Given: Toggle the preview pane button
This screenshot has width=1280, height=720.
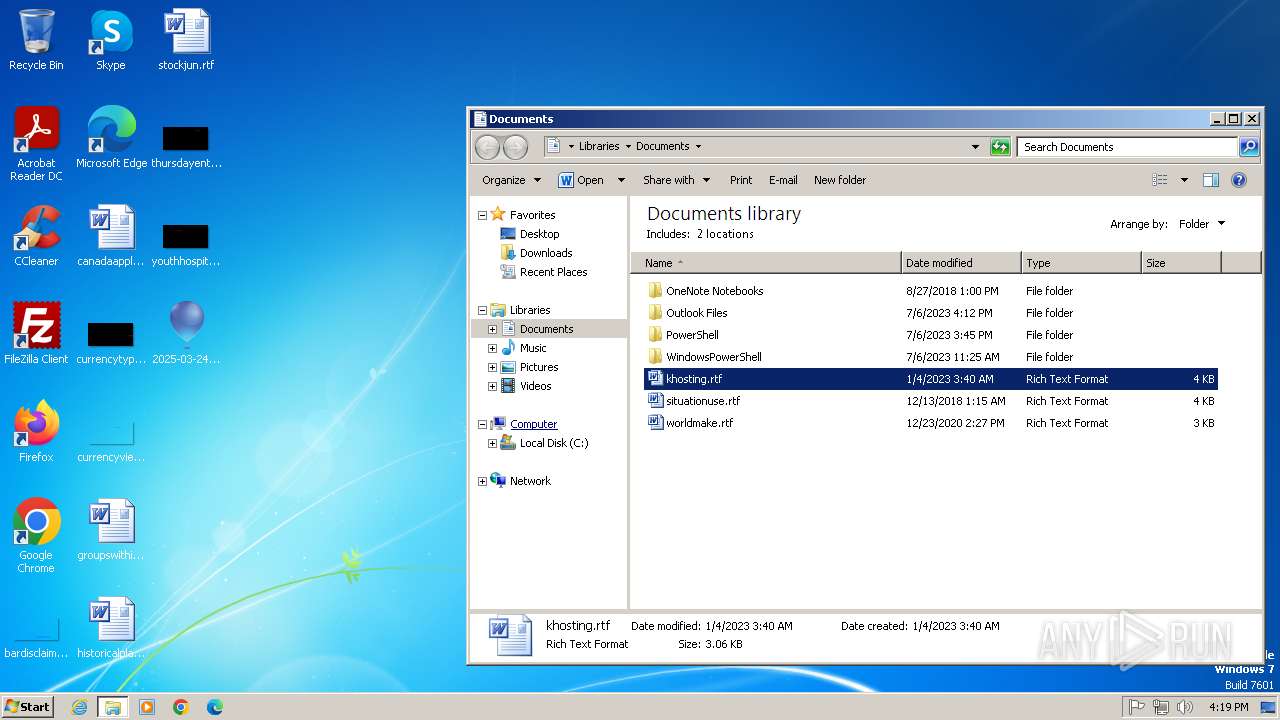Looking at the screenshot, I should (x=1211, y=180).
